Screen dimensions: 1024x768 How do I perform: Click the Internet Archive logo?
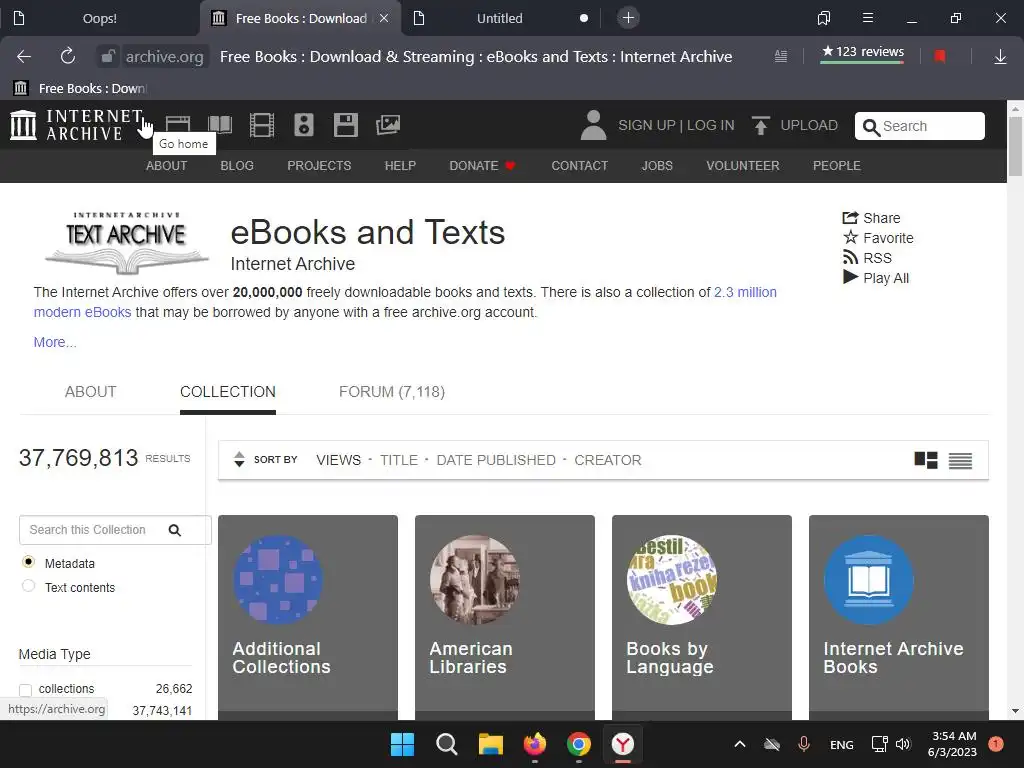pyautogui.click(x=76, y=125)
